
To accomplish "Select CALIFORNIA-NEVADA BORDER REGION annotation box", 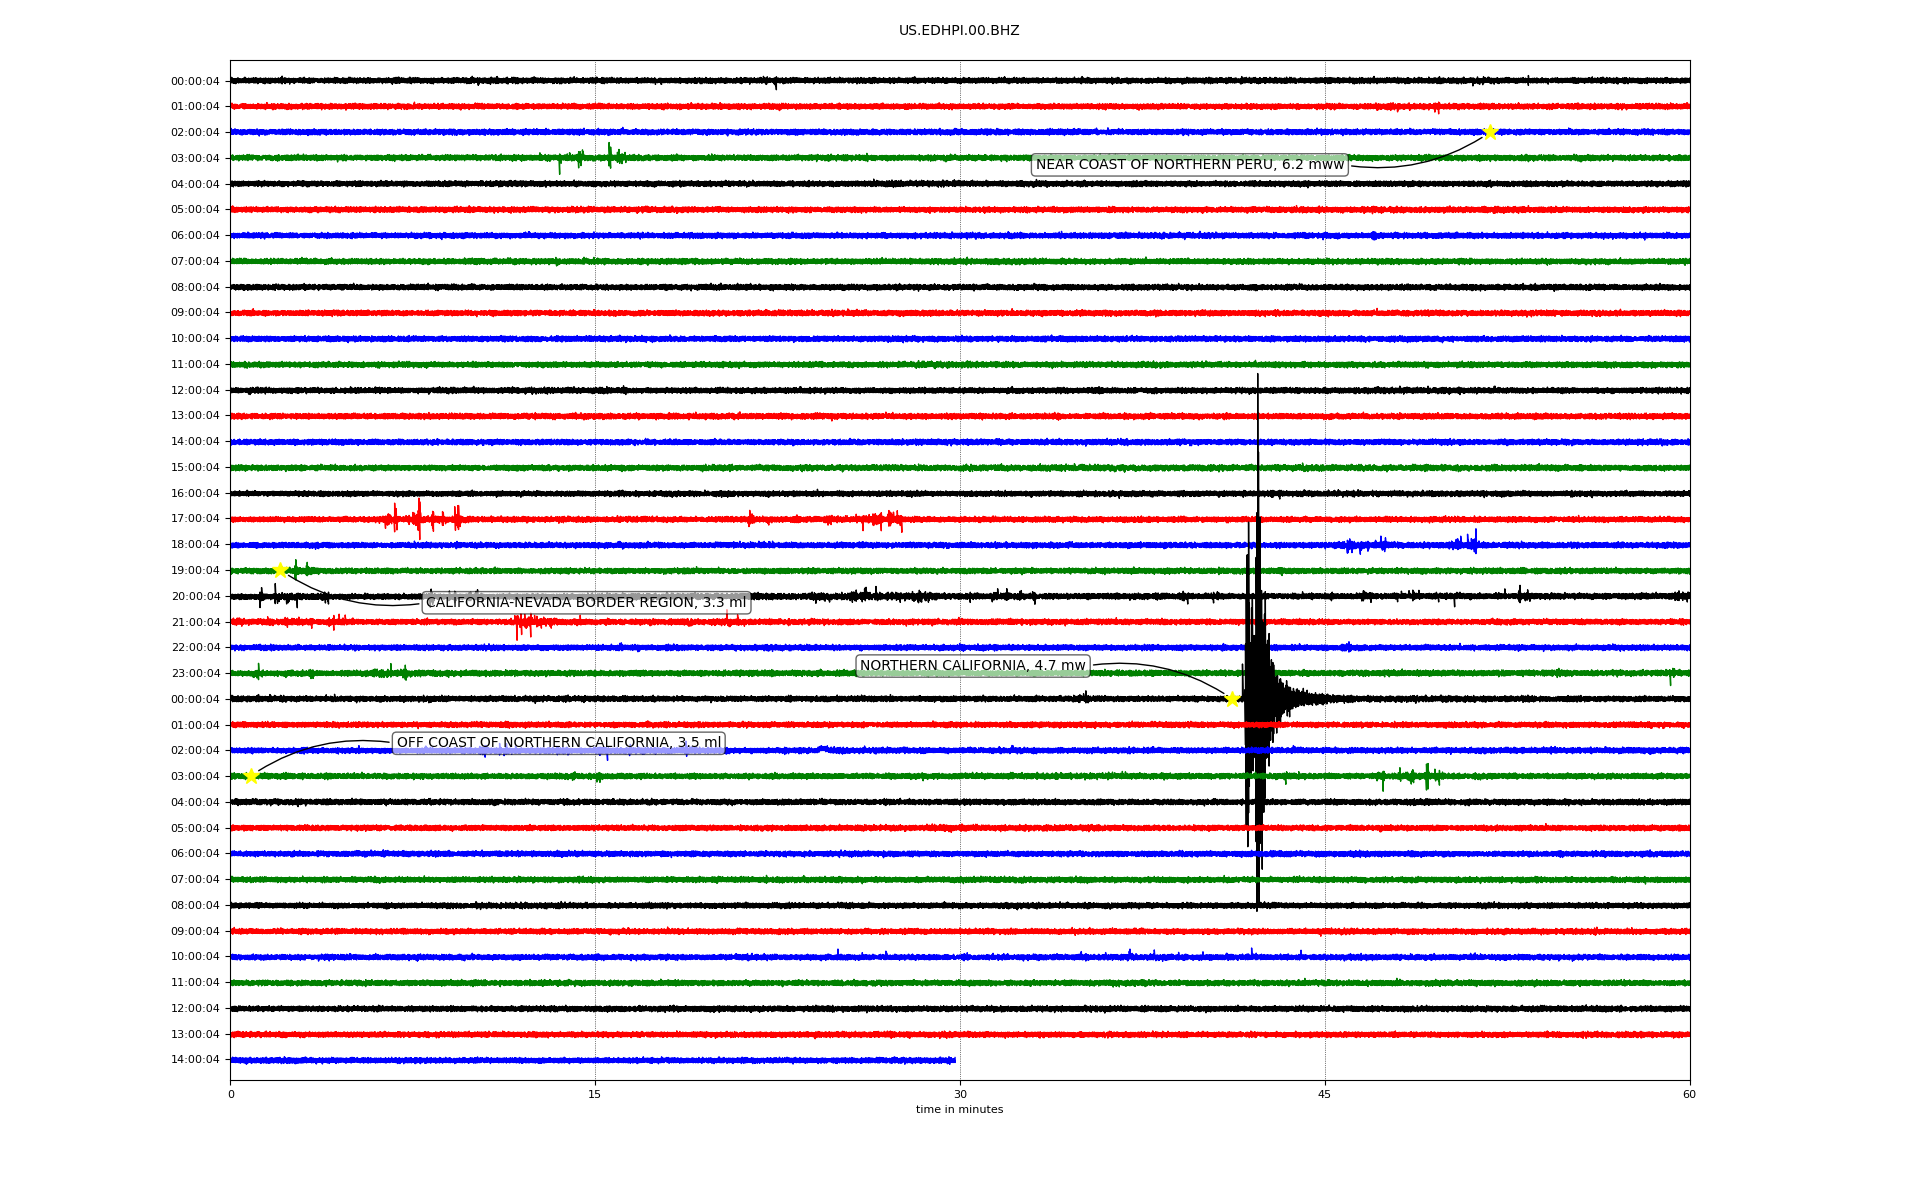I will tap(586, 603).
